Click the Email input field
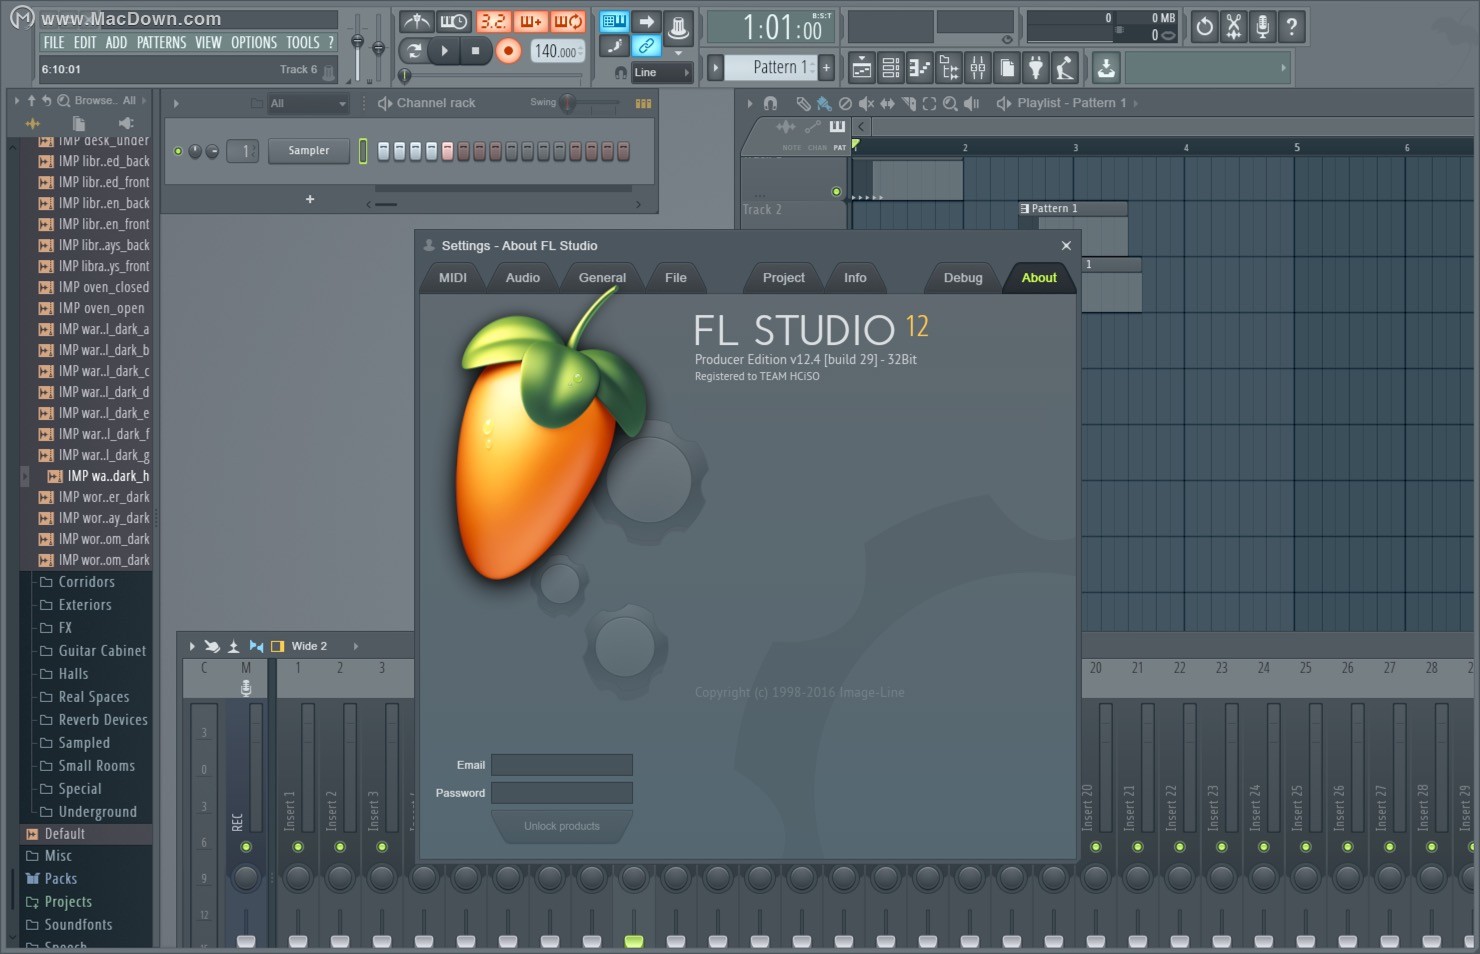 (x=562, y=765)
